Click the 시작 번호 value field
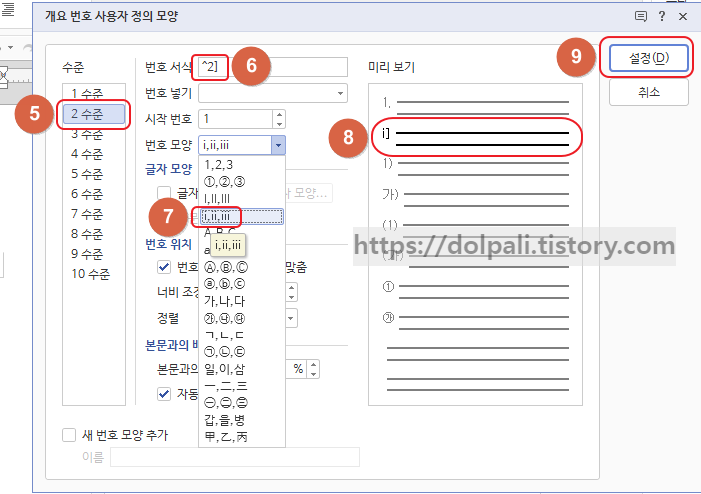This screenshot has height=494, width=701. click(236, 119)
